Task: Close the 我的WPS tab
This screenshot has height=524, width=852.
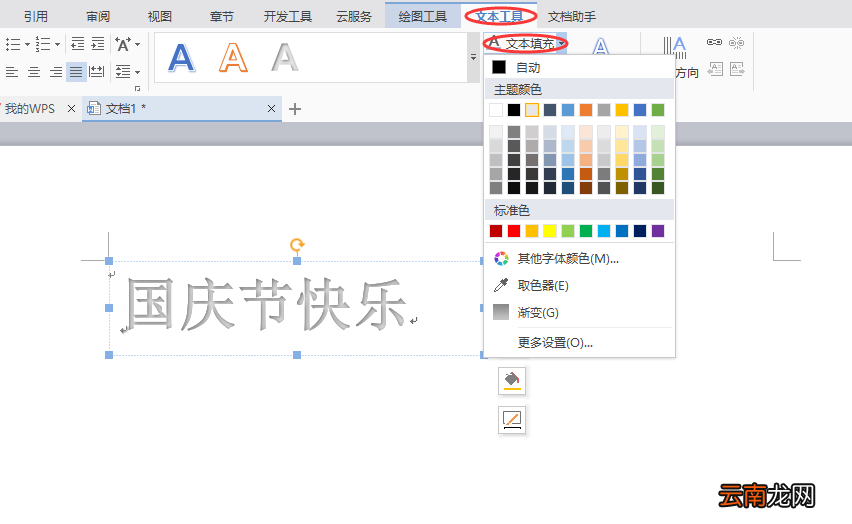Action: pyautogui.click(x=71, y=109)
